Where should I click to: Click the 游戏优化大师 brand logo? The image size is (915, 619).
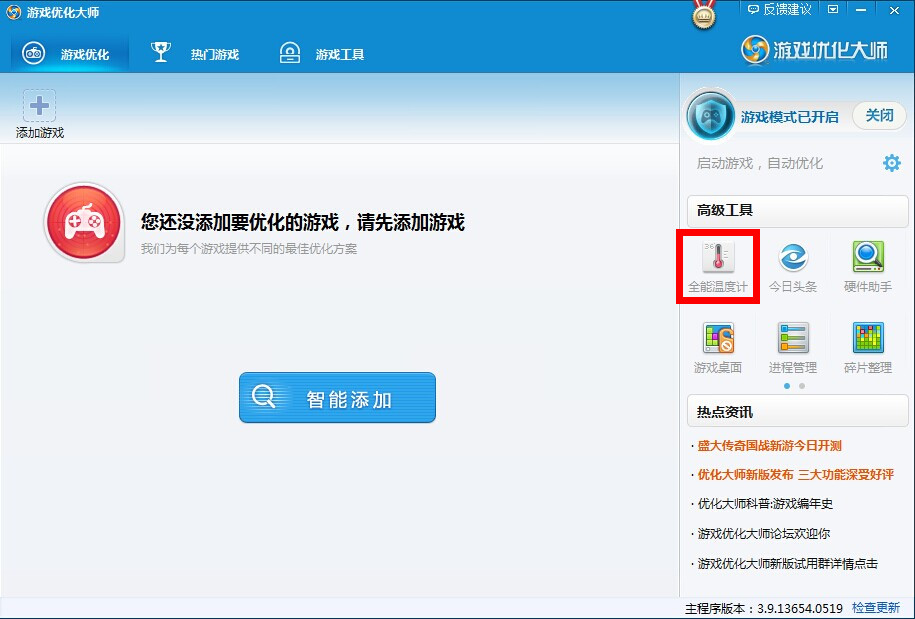tap(814, 50)
